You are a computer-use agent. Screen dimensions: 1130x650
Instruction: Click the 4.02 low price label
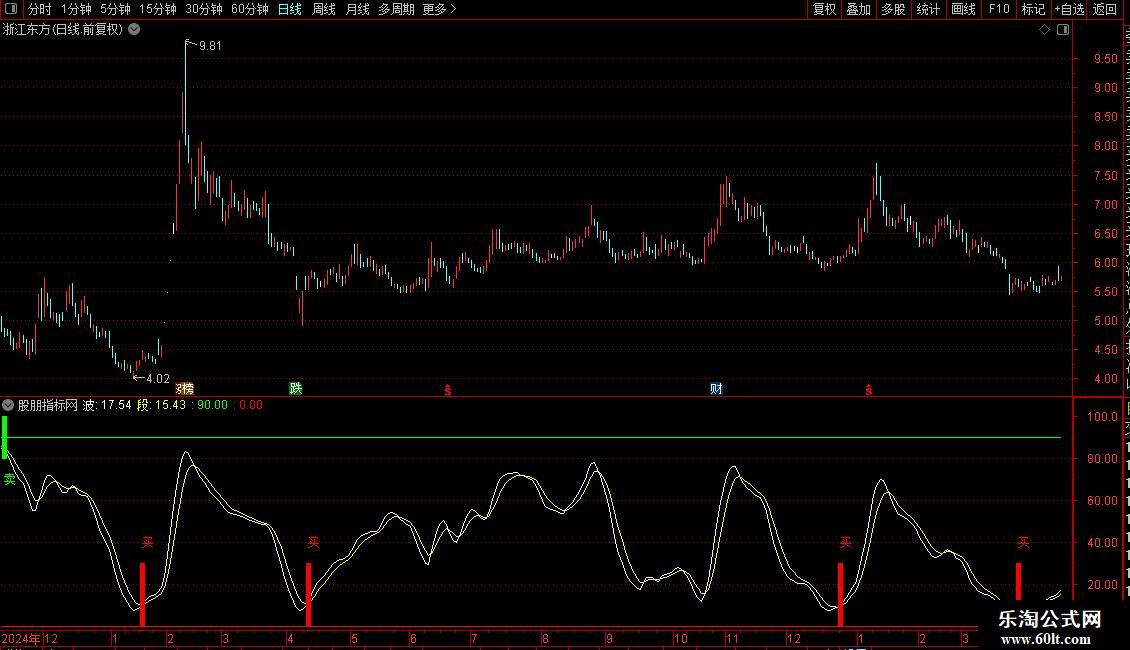pos(158,379)
